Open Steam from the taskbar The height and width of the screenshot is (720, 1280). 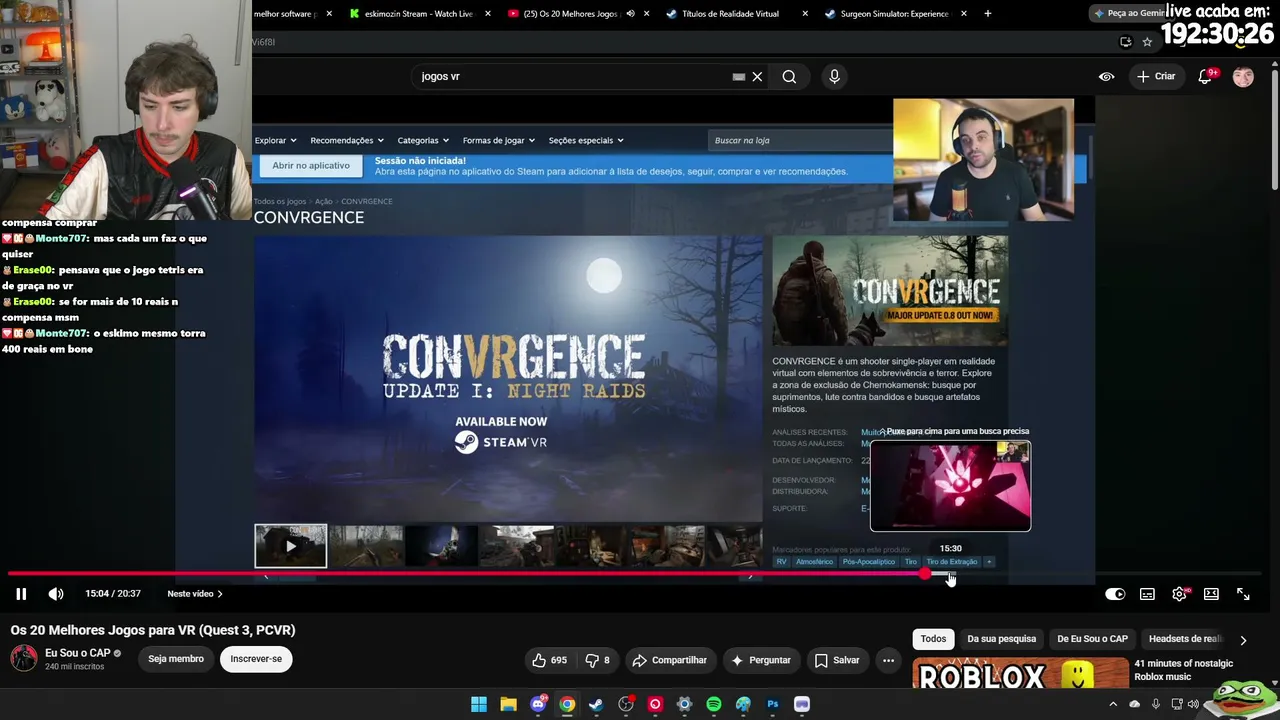click(x=596, y=704)
